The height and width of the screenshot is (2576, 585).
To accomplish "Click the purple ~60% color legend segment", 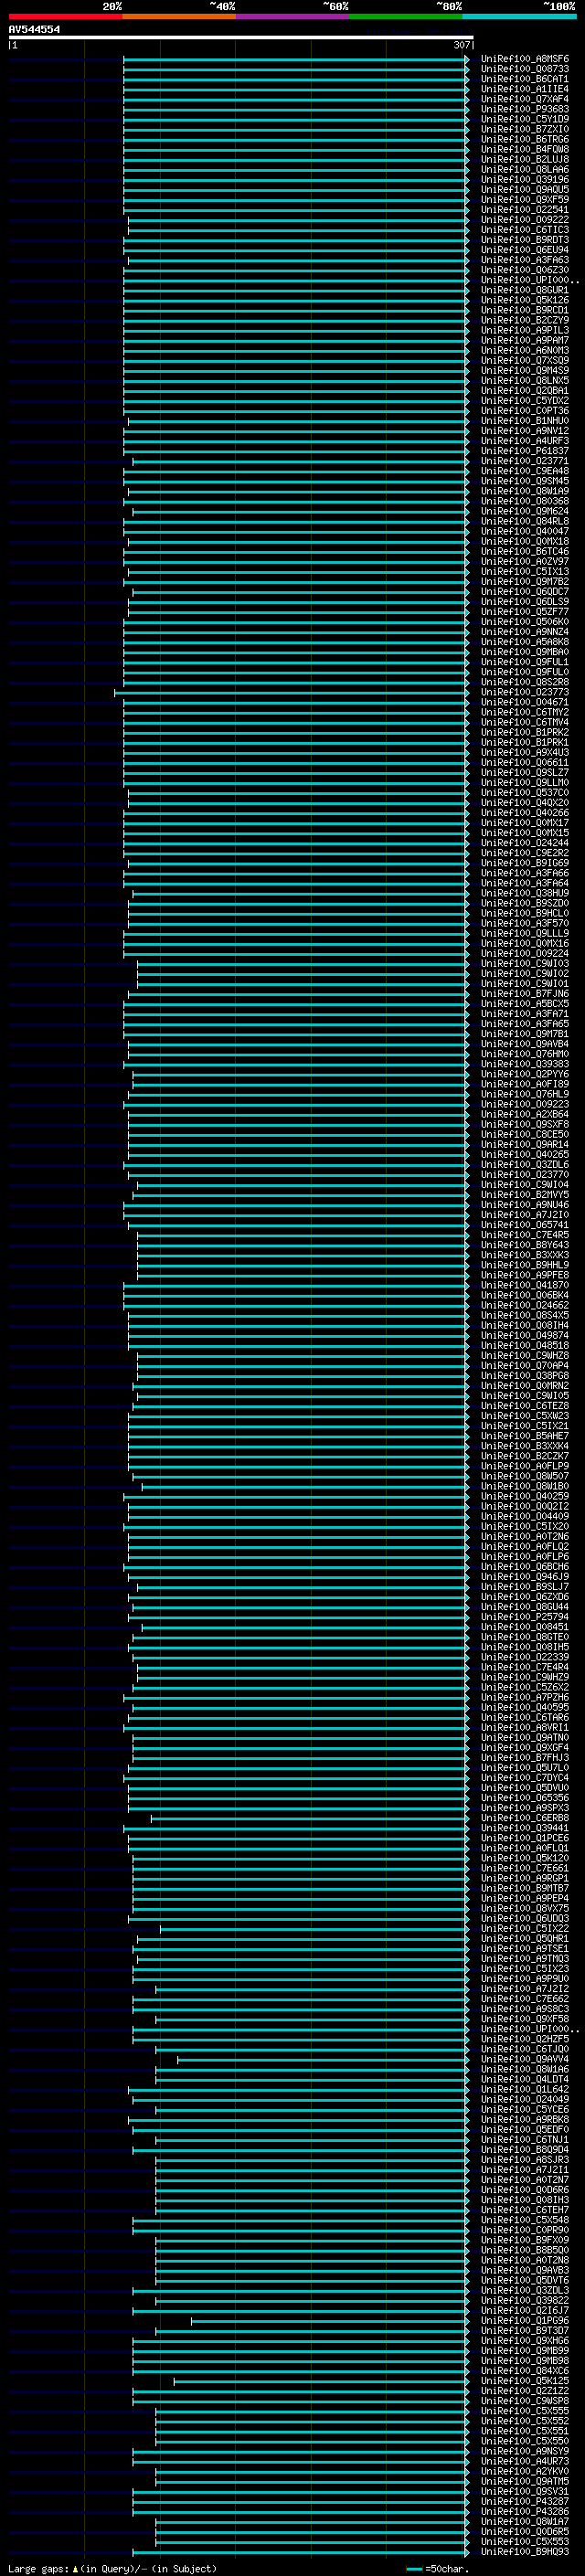I will point(292,17).
